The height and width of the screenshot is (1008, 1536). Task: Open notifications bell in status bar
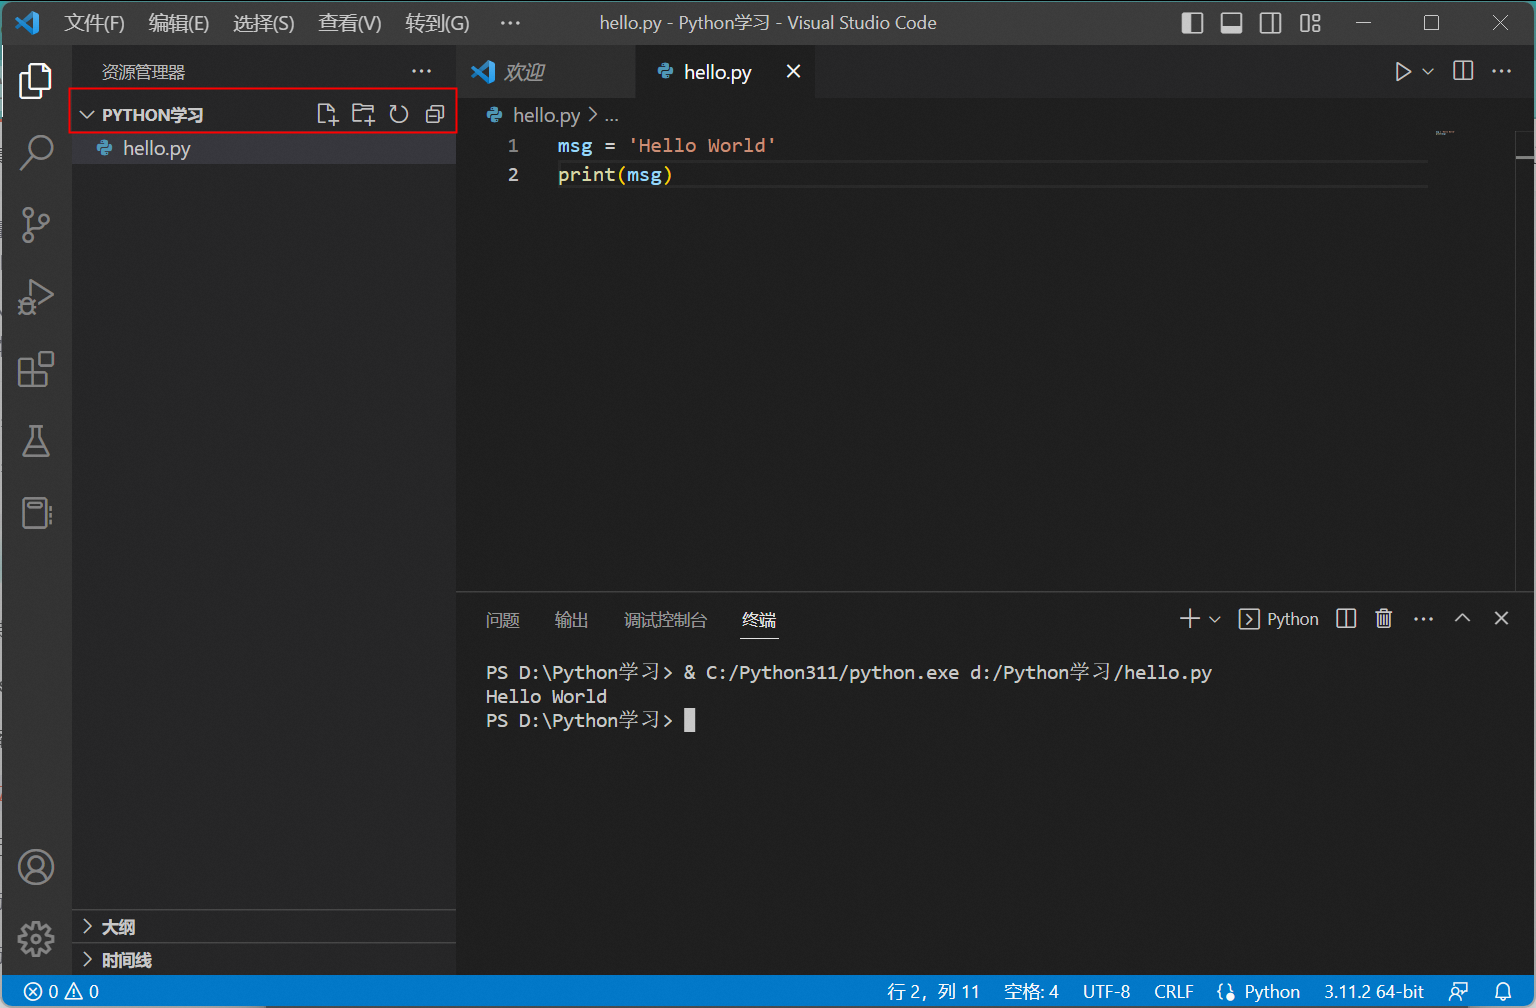tap(1503, 991)
